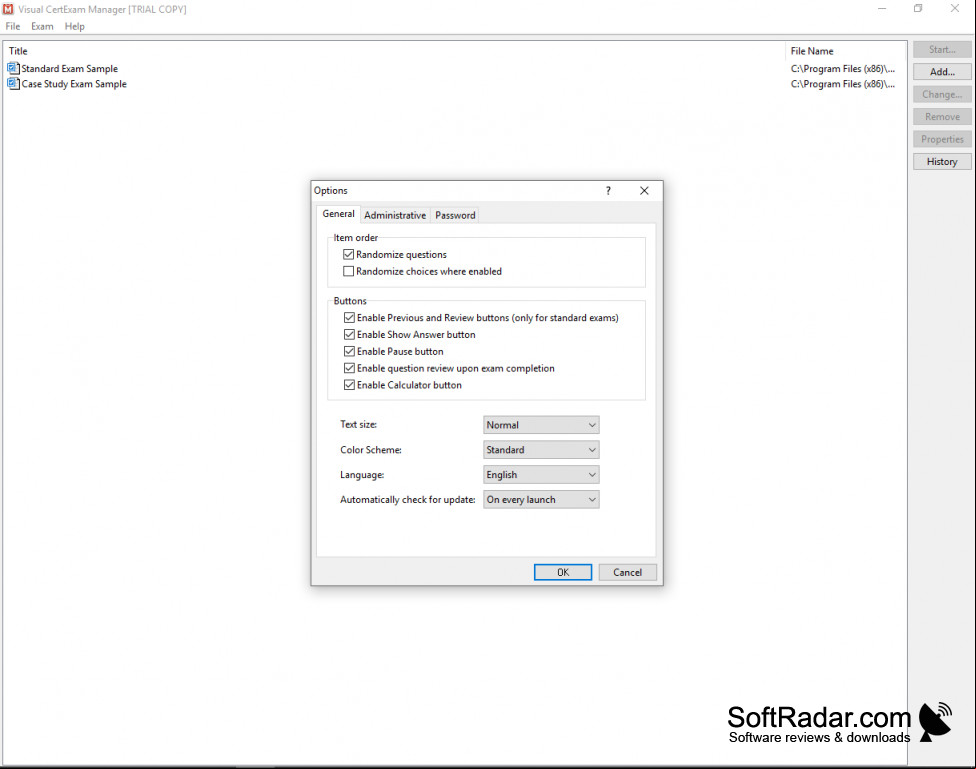The height and width of the screenshot is (769, 976).
Task: Select Standard Exam Sample row
Action: click(454, 68)
